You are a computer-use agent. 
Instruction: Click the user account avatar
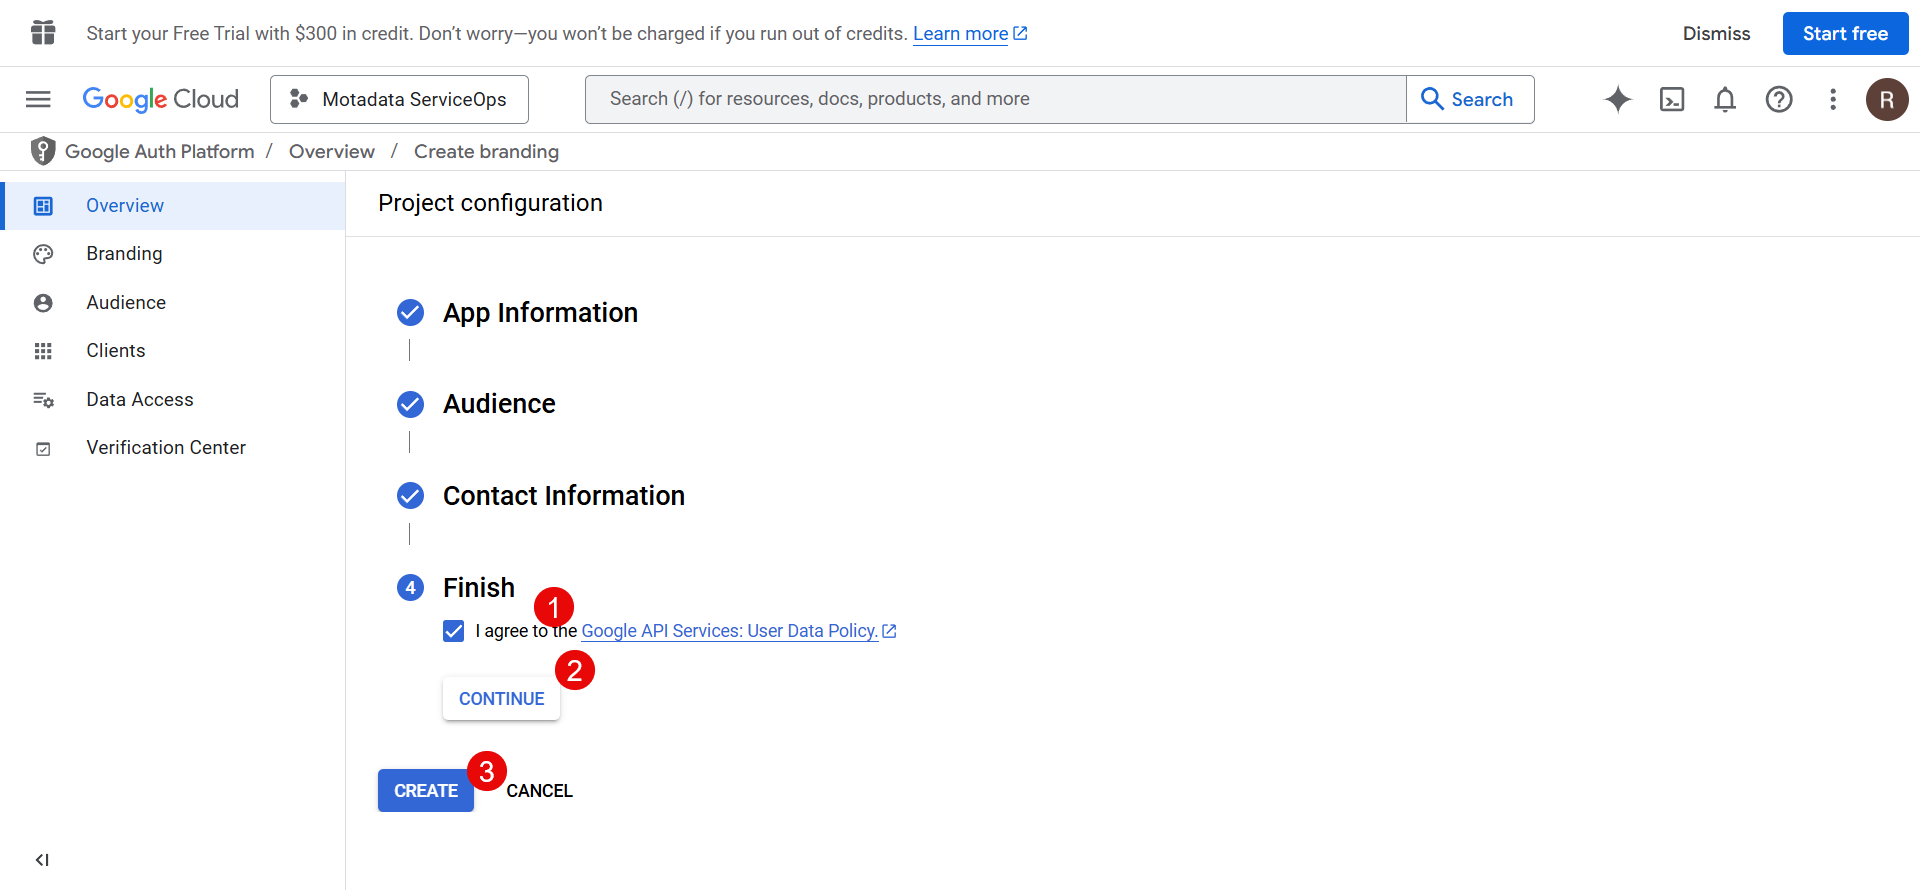point(1887,99)
